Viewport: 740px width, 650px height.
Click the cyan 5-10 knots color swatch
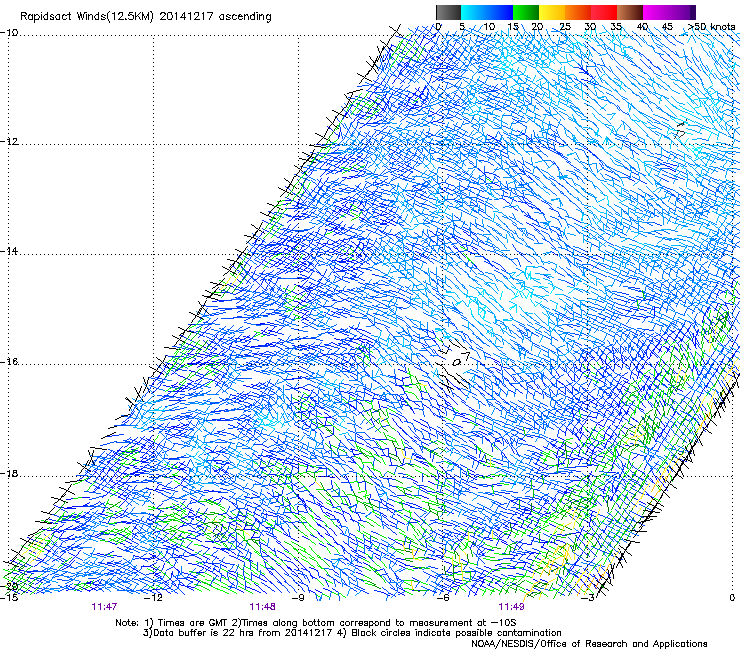tap(474, 12)
